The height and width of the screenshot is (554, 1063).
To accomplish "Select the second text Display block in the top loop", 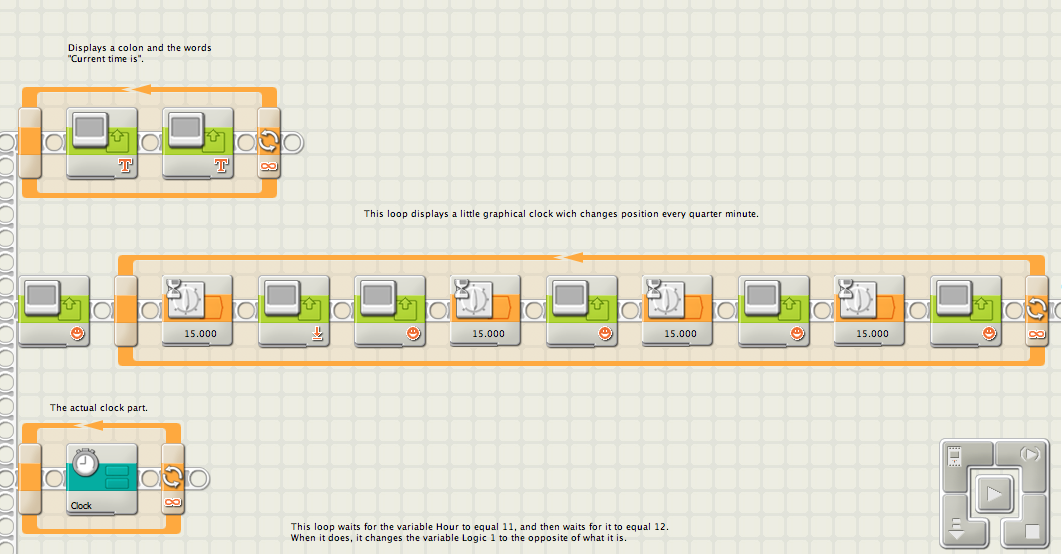I will [x=198, y=143].
